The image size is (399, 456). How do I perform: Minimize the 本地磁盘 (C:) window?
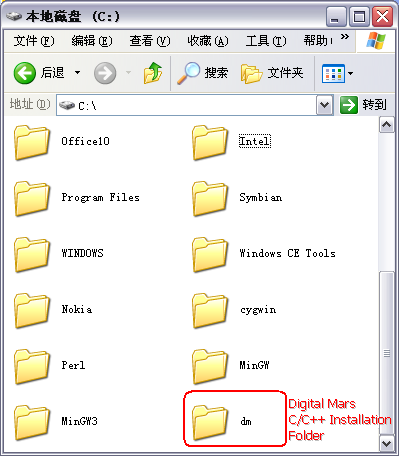coord(335,16)
